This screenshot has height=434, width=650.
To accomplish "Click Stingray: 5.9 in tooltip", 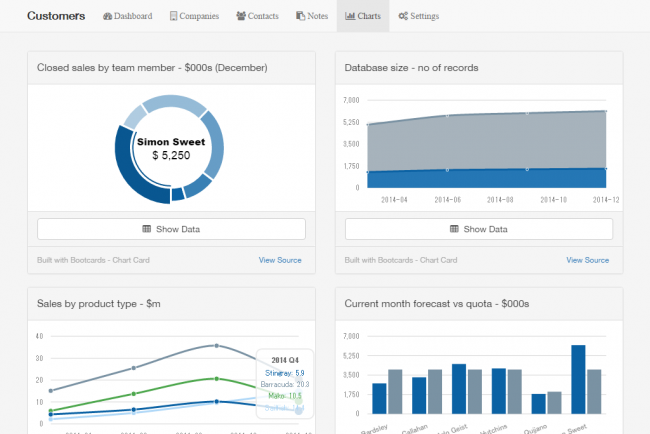I will click(x=285, y=373).
